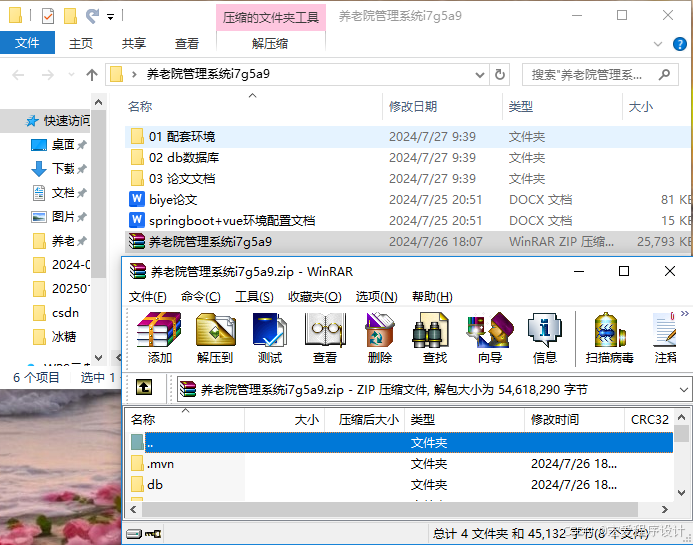The width and height of the screenshot is (693, 545).
Task: Open the csdn folder in sidebar
Action: (x=57, y=313)
